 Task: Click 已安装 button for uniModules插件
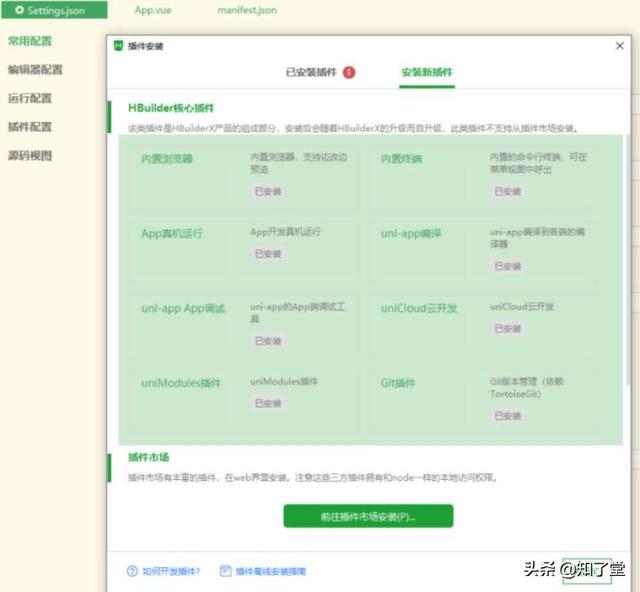(x=268, y=403)
